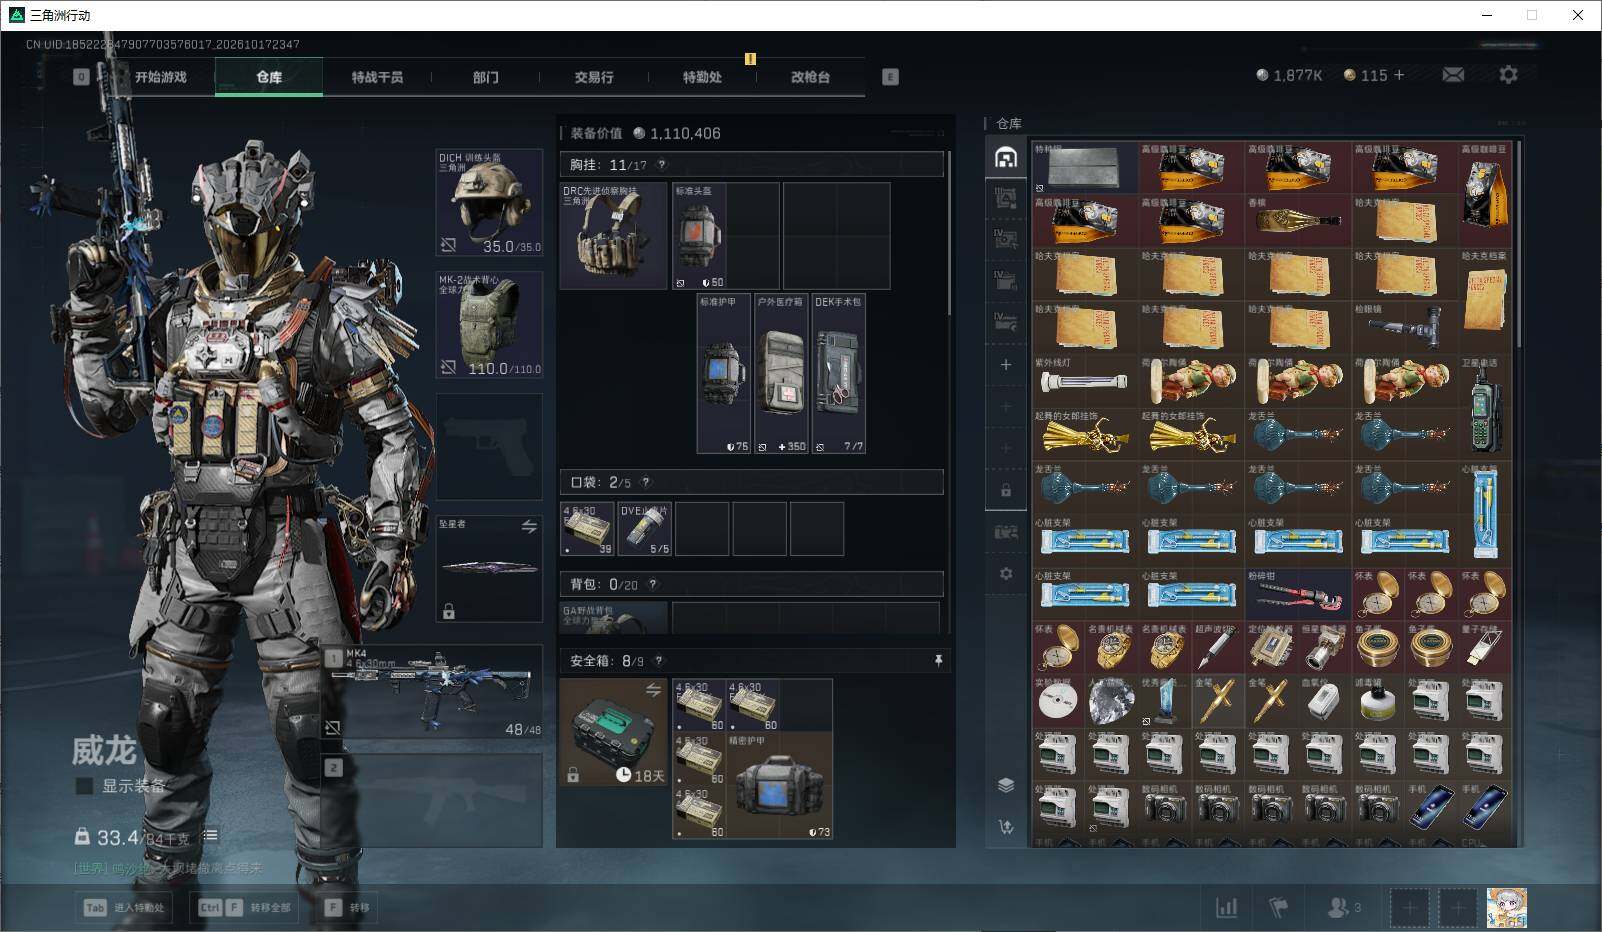Image resolution: width=1602 pixels, height=932 pixels.
Task: Select the 粉碎钳 crusher pliers item
Action: pyautogui.click(x=1297, y=594)
